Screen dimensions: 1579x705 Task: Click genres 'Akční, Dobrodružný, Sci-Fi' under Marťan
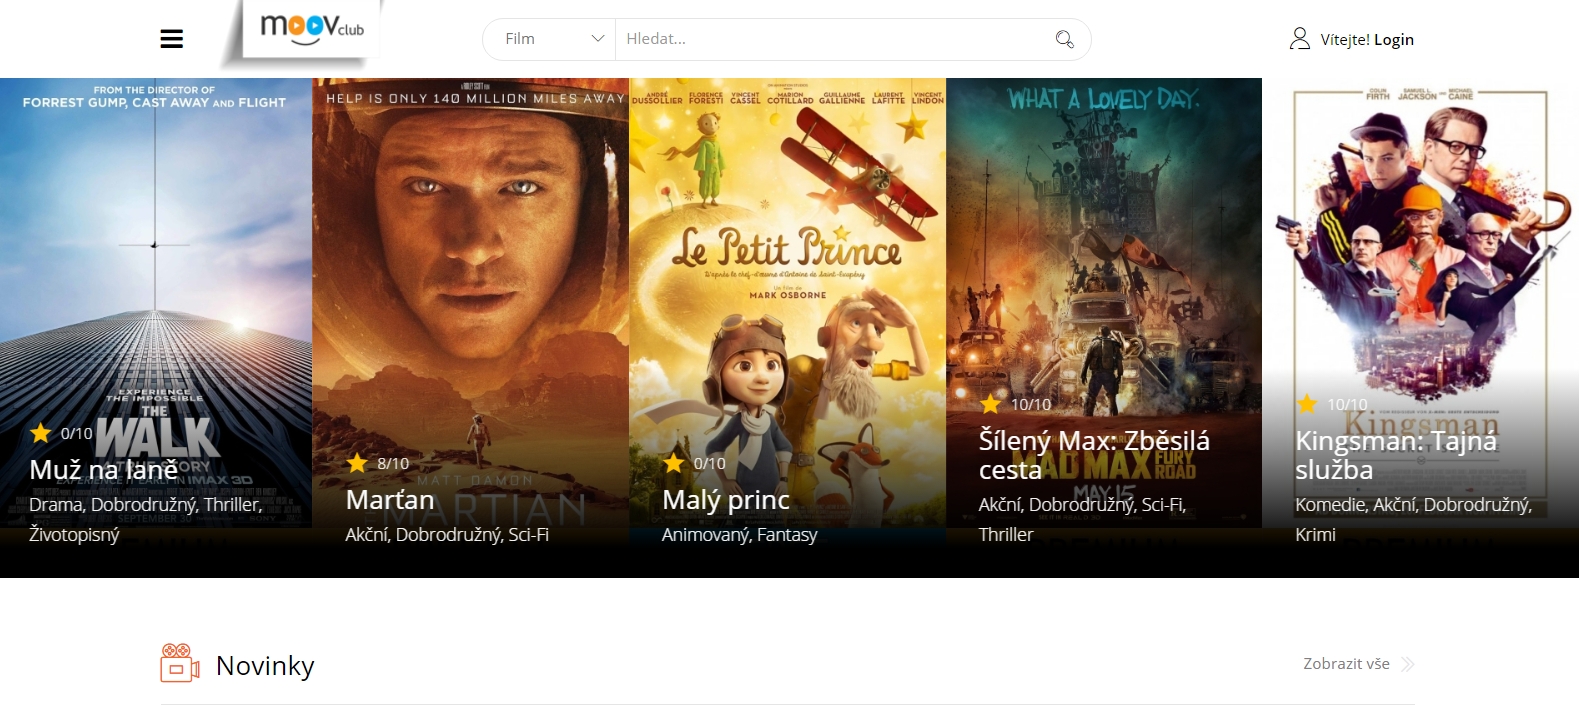pos(447,535)
